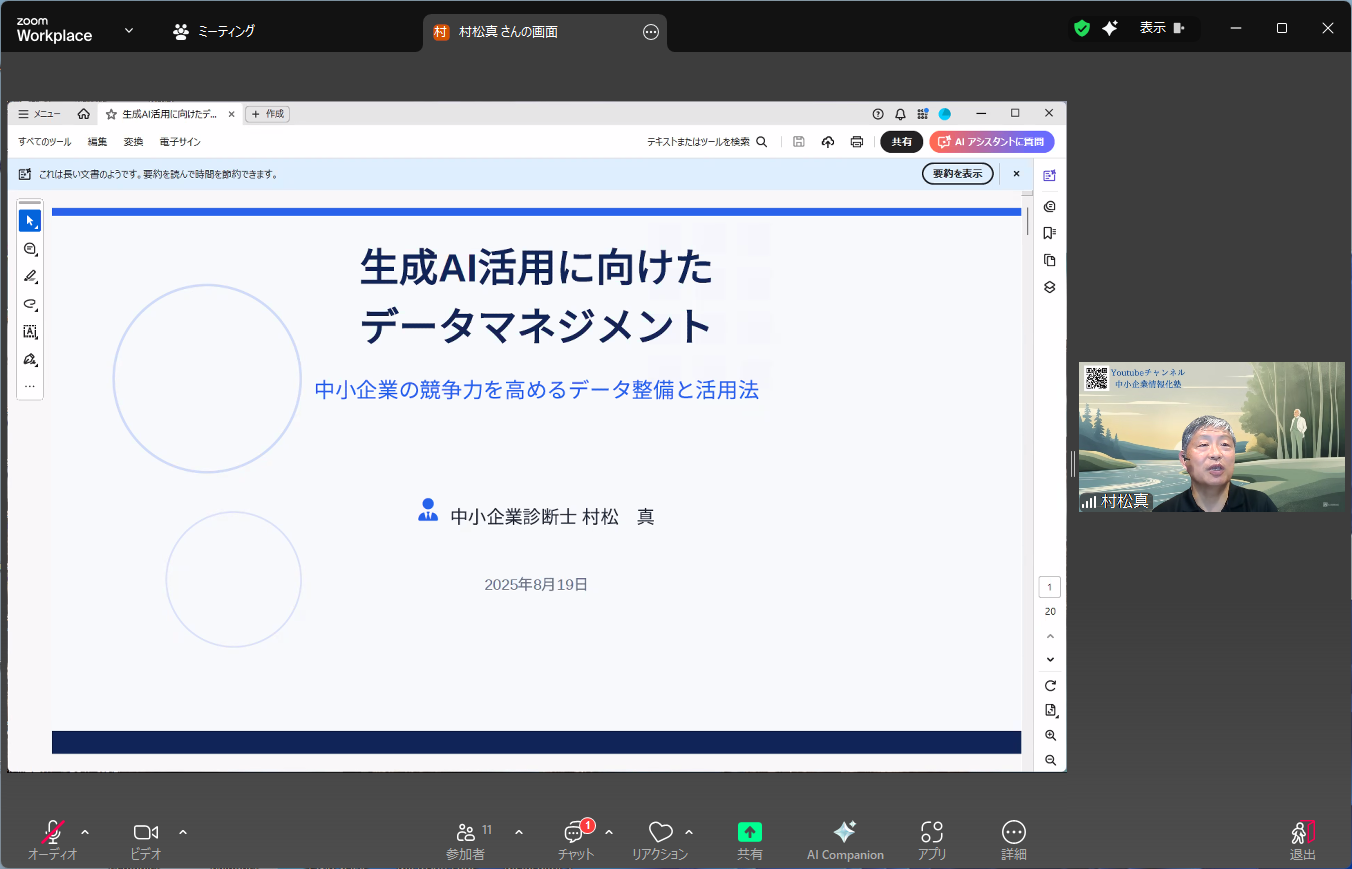Open the Reactions heart icon
Image resolution: width=1352 pixels, height=869 pixels.
click(660, 833)
